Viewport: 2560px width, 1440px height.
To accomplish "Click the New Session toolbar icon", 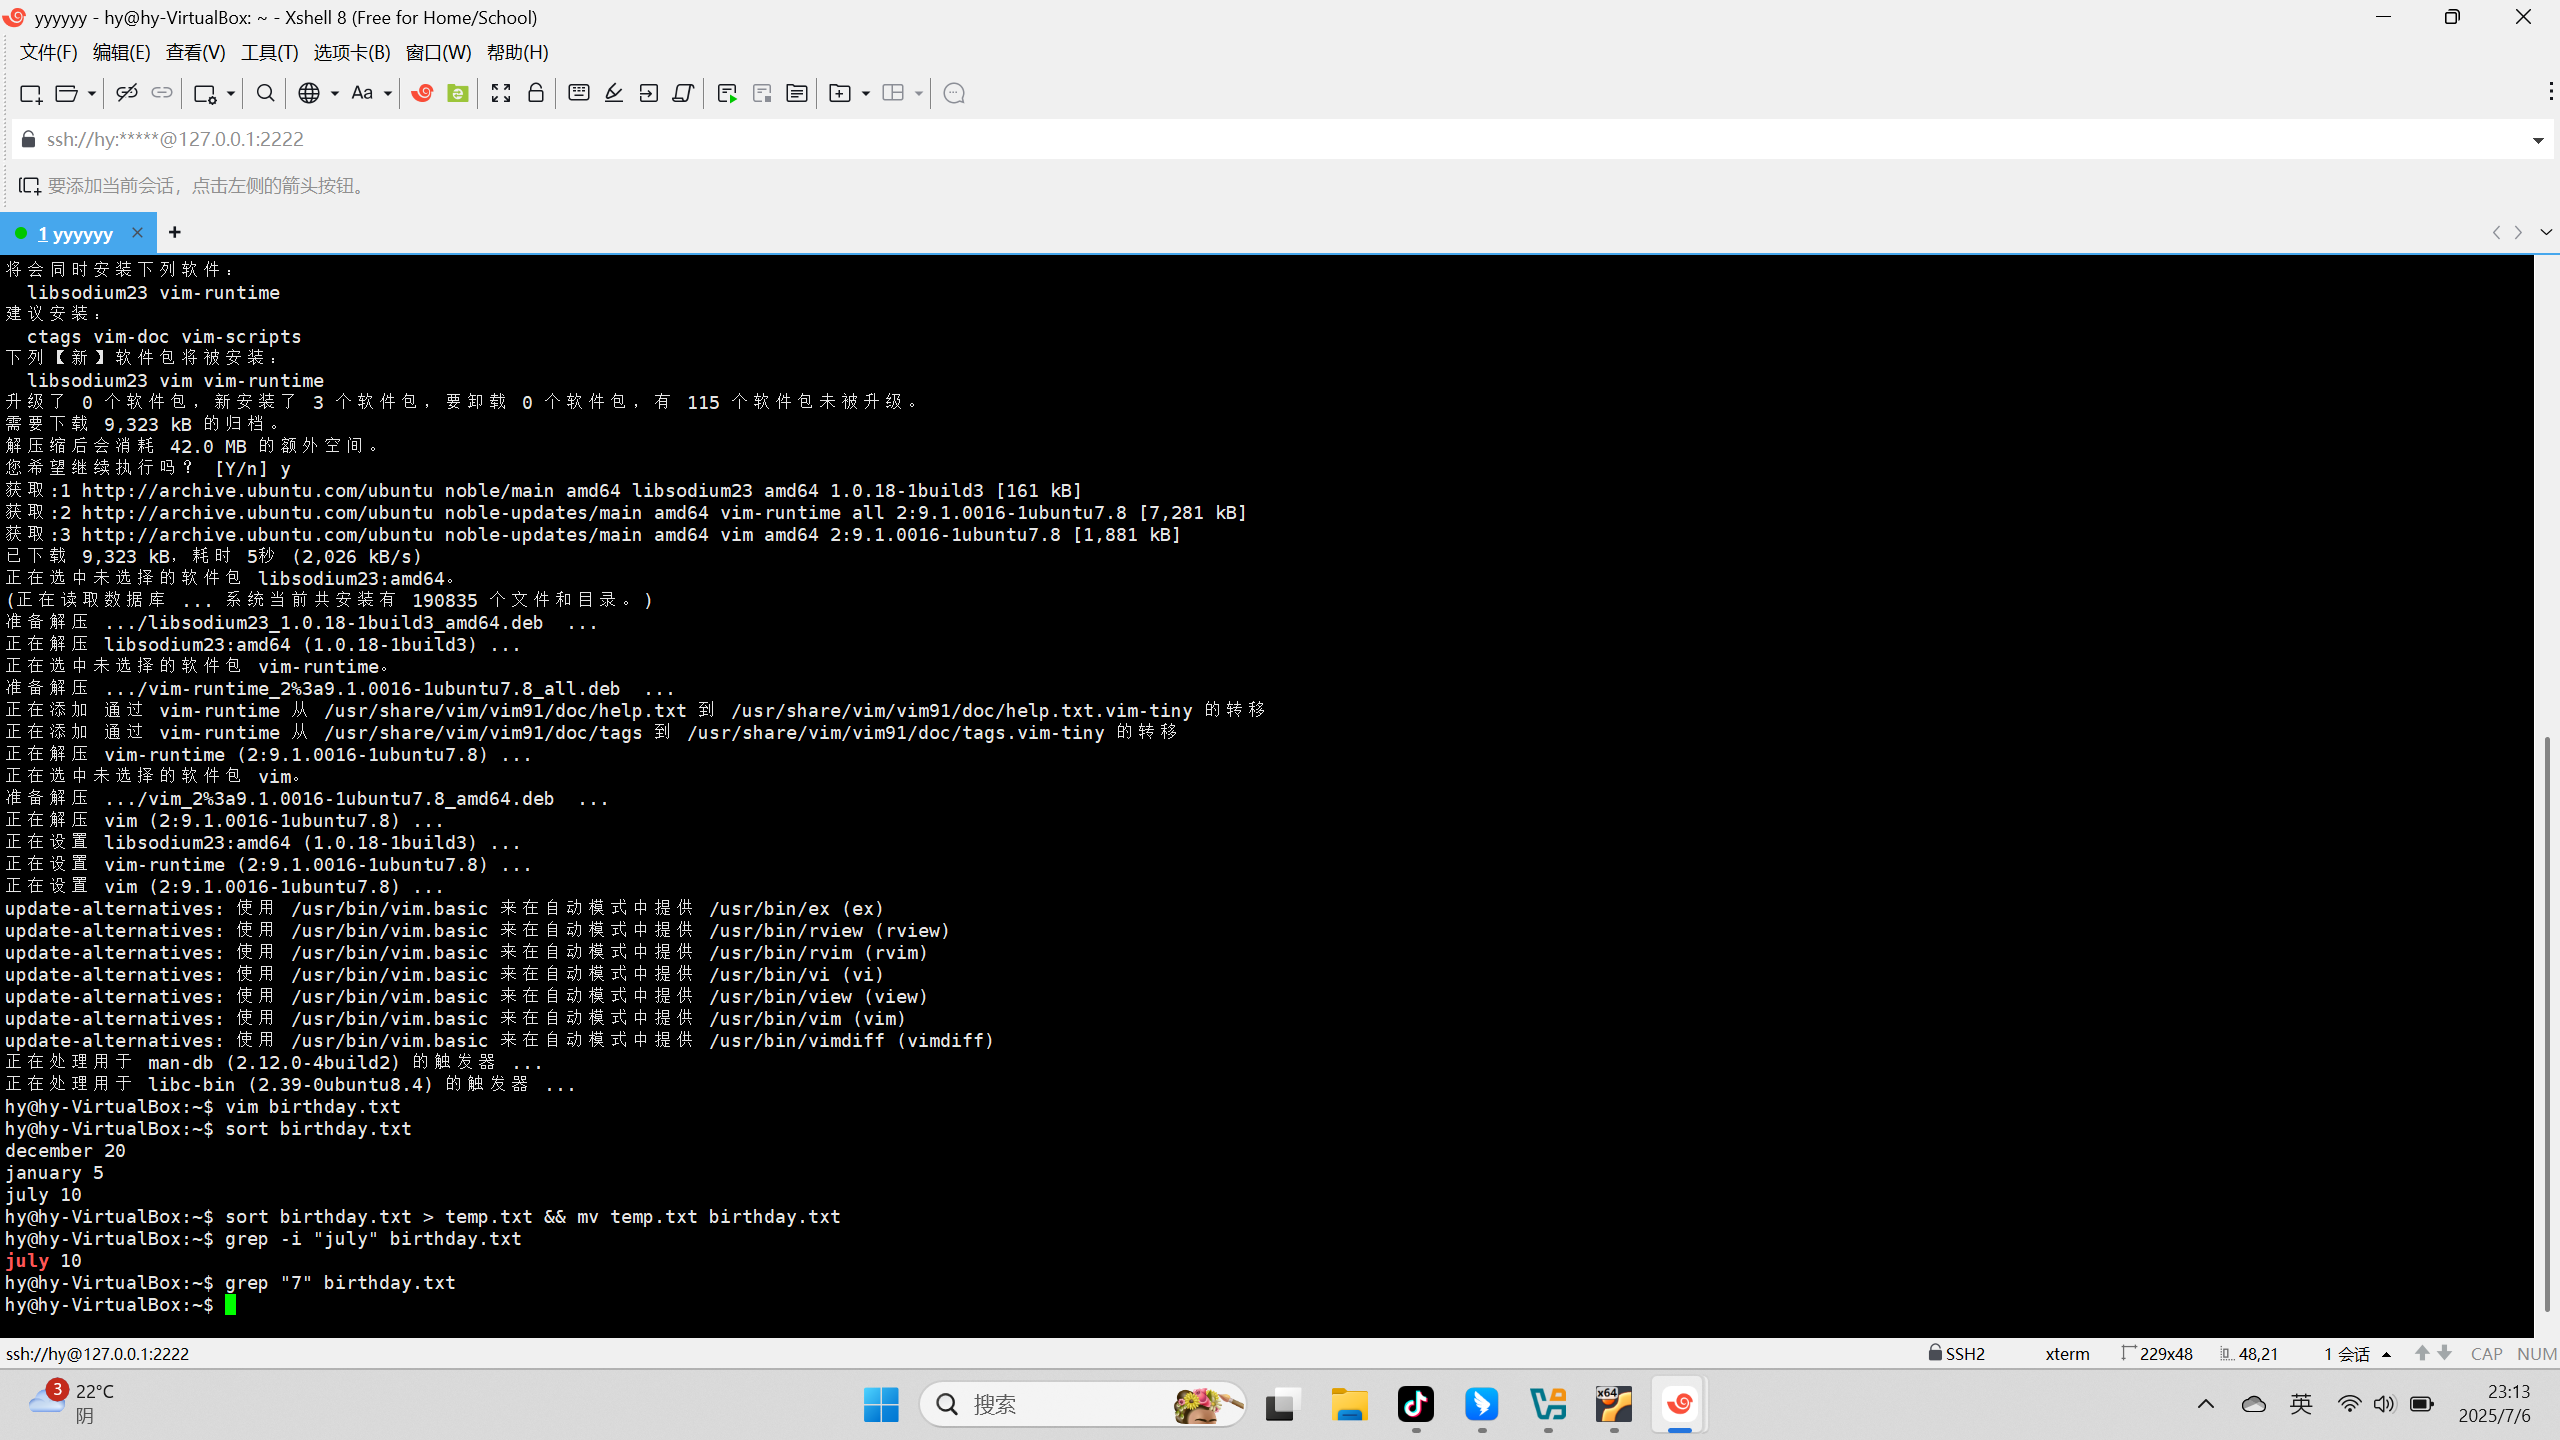I will [x=30, y=93].
